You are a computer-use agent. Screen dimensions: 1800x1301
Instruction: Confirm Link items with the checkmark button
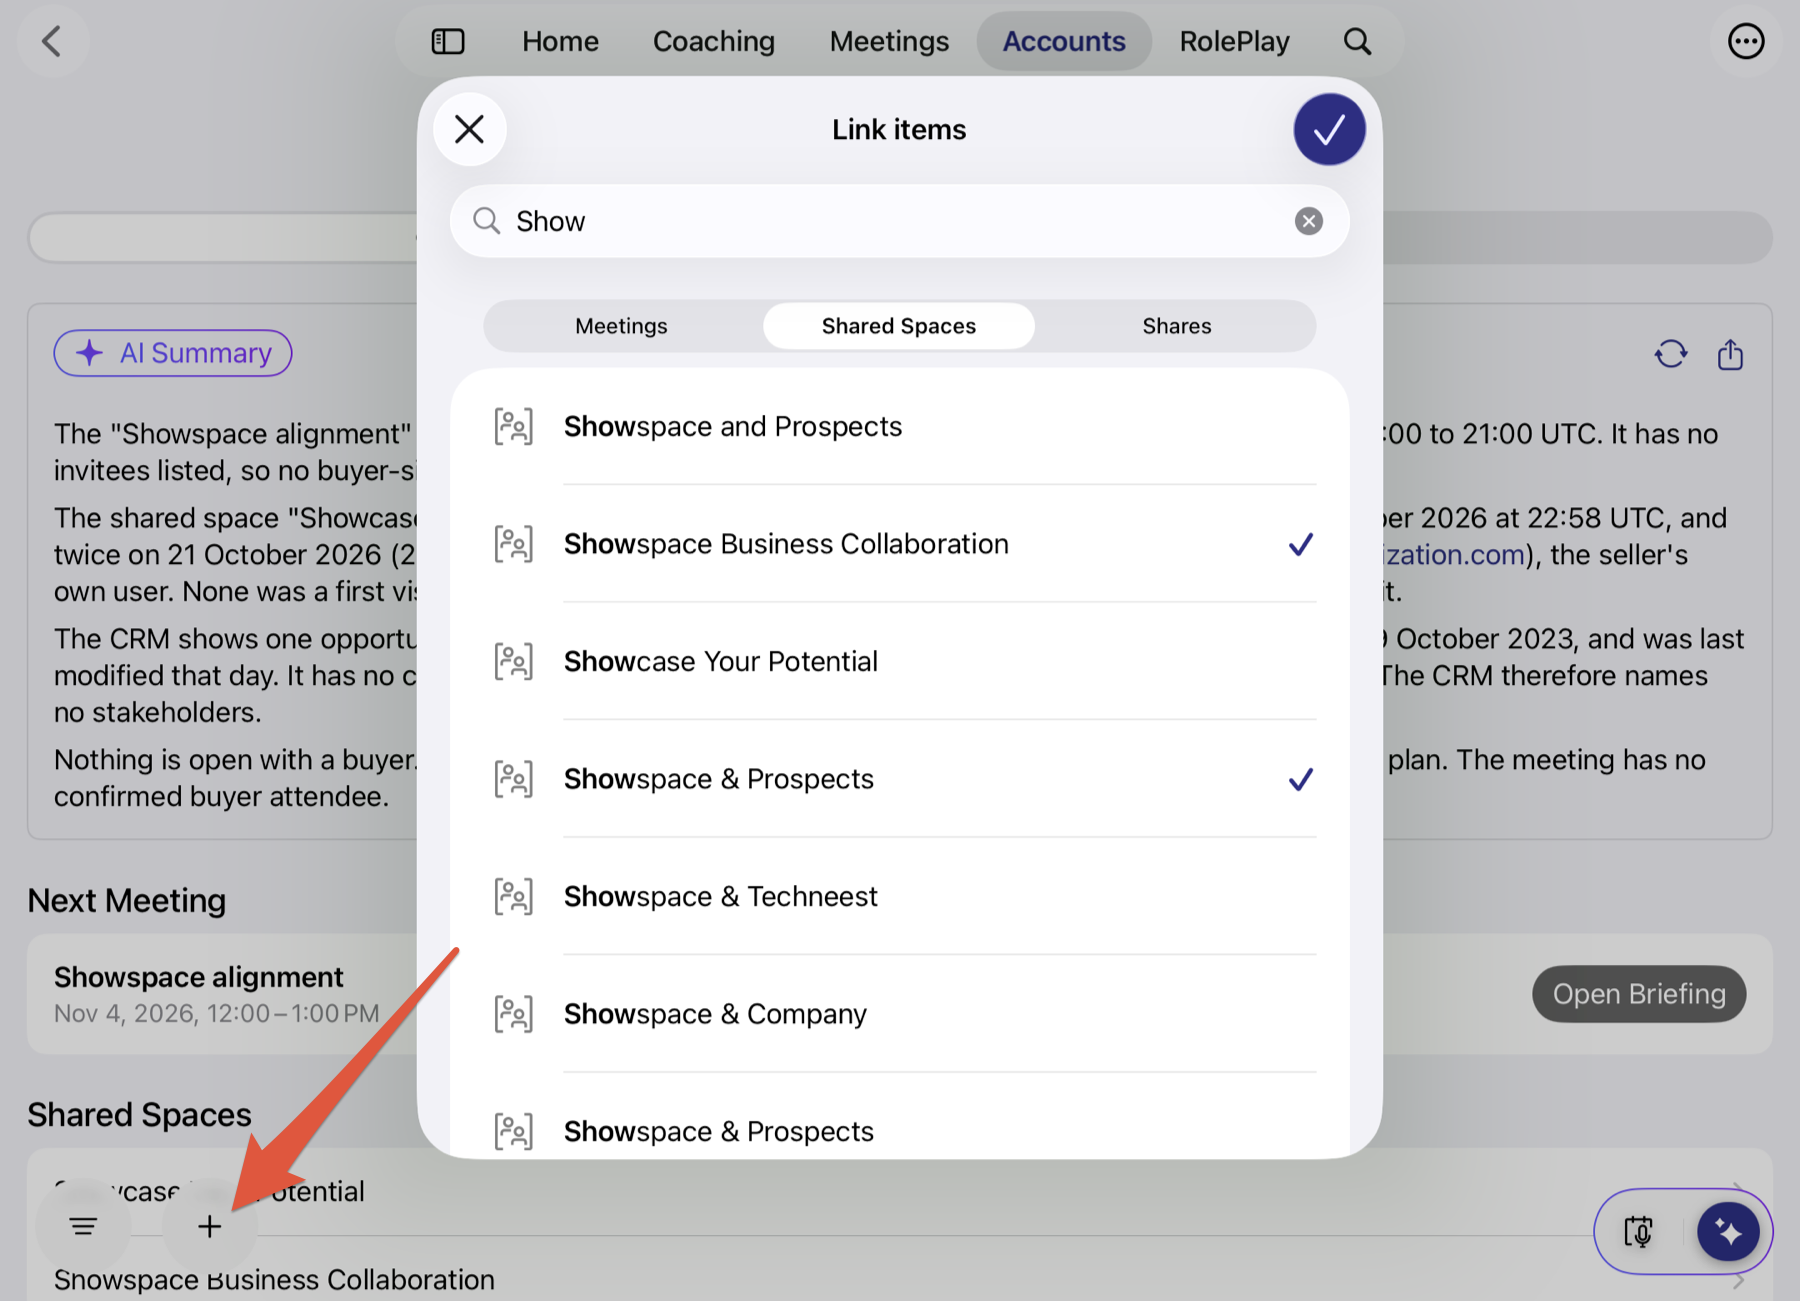1329,130
